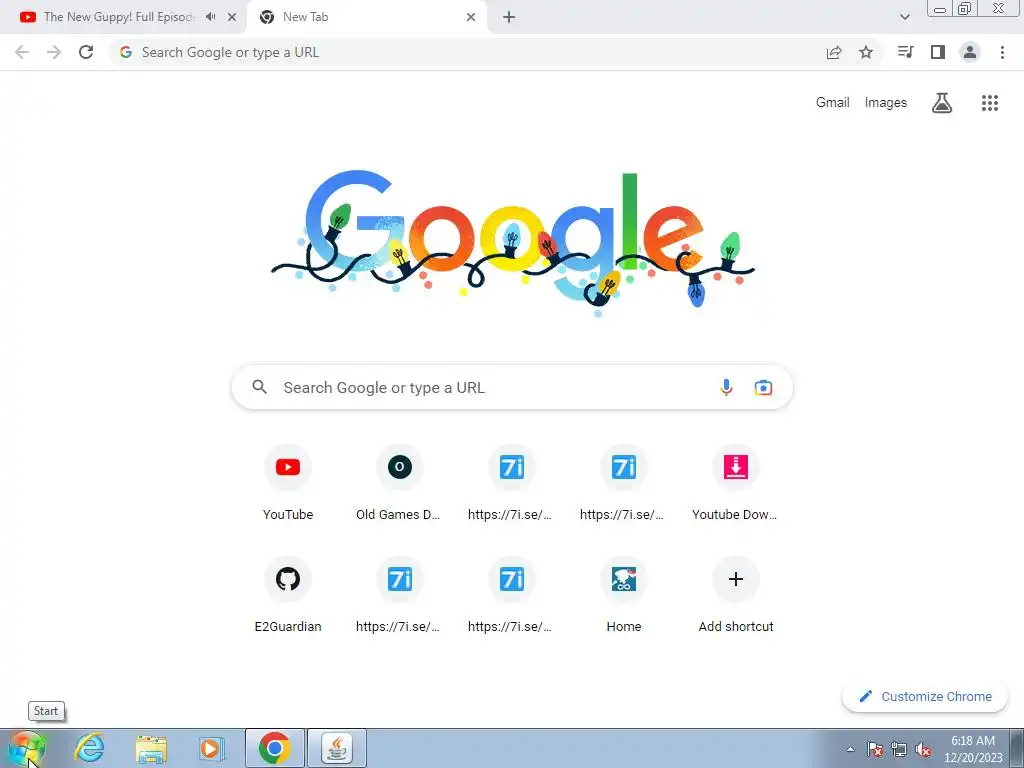Bookmark this tab with the star icon
This screenshot has width=1024, height=768.
point(866,52)
